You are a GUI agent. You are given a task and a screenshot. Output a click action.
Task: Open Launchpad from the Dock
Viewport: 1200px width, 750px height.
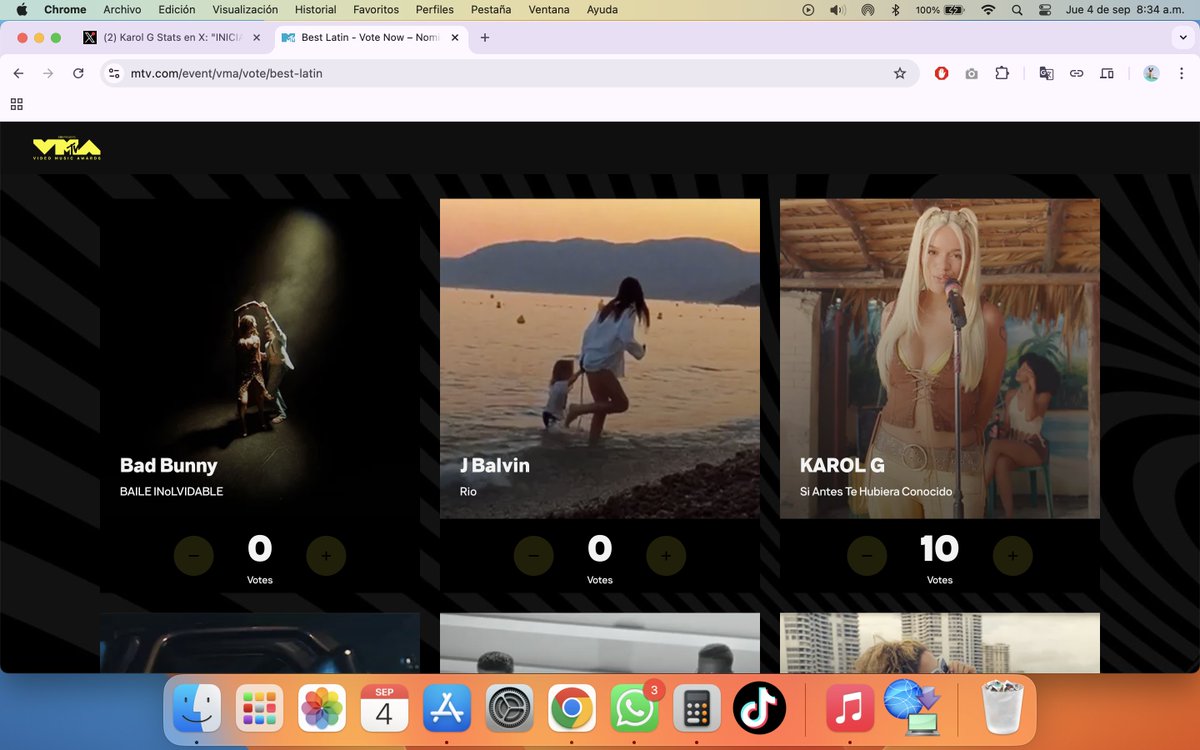259,709
